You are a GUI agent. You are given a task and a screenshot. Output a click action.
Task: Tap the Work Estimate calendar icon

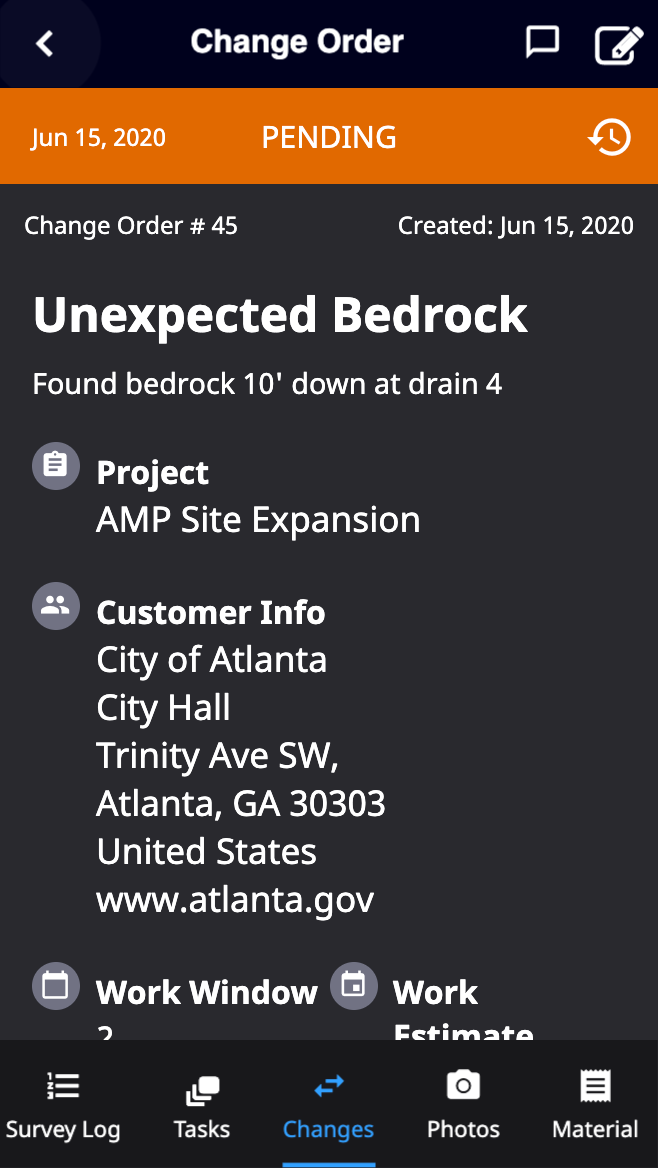coord(354,986)
